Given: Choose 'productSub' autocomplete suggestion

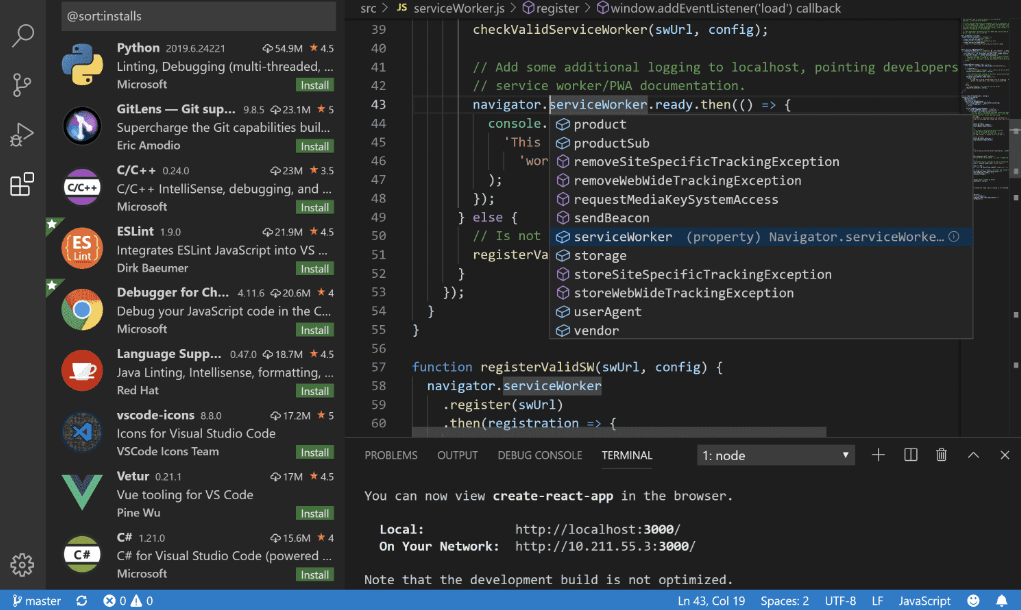Looking at the screenshot, I should pyautogui.click(x=761, y=143).
